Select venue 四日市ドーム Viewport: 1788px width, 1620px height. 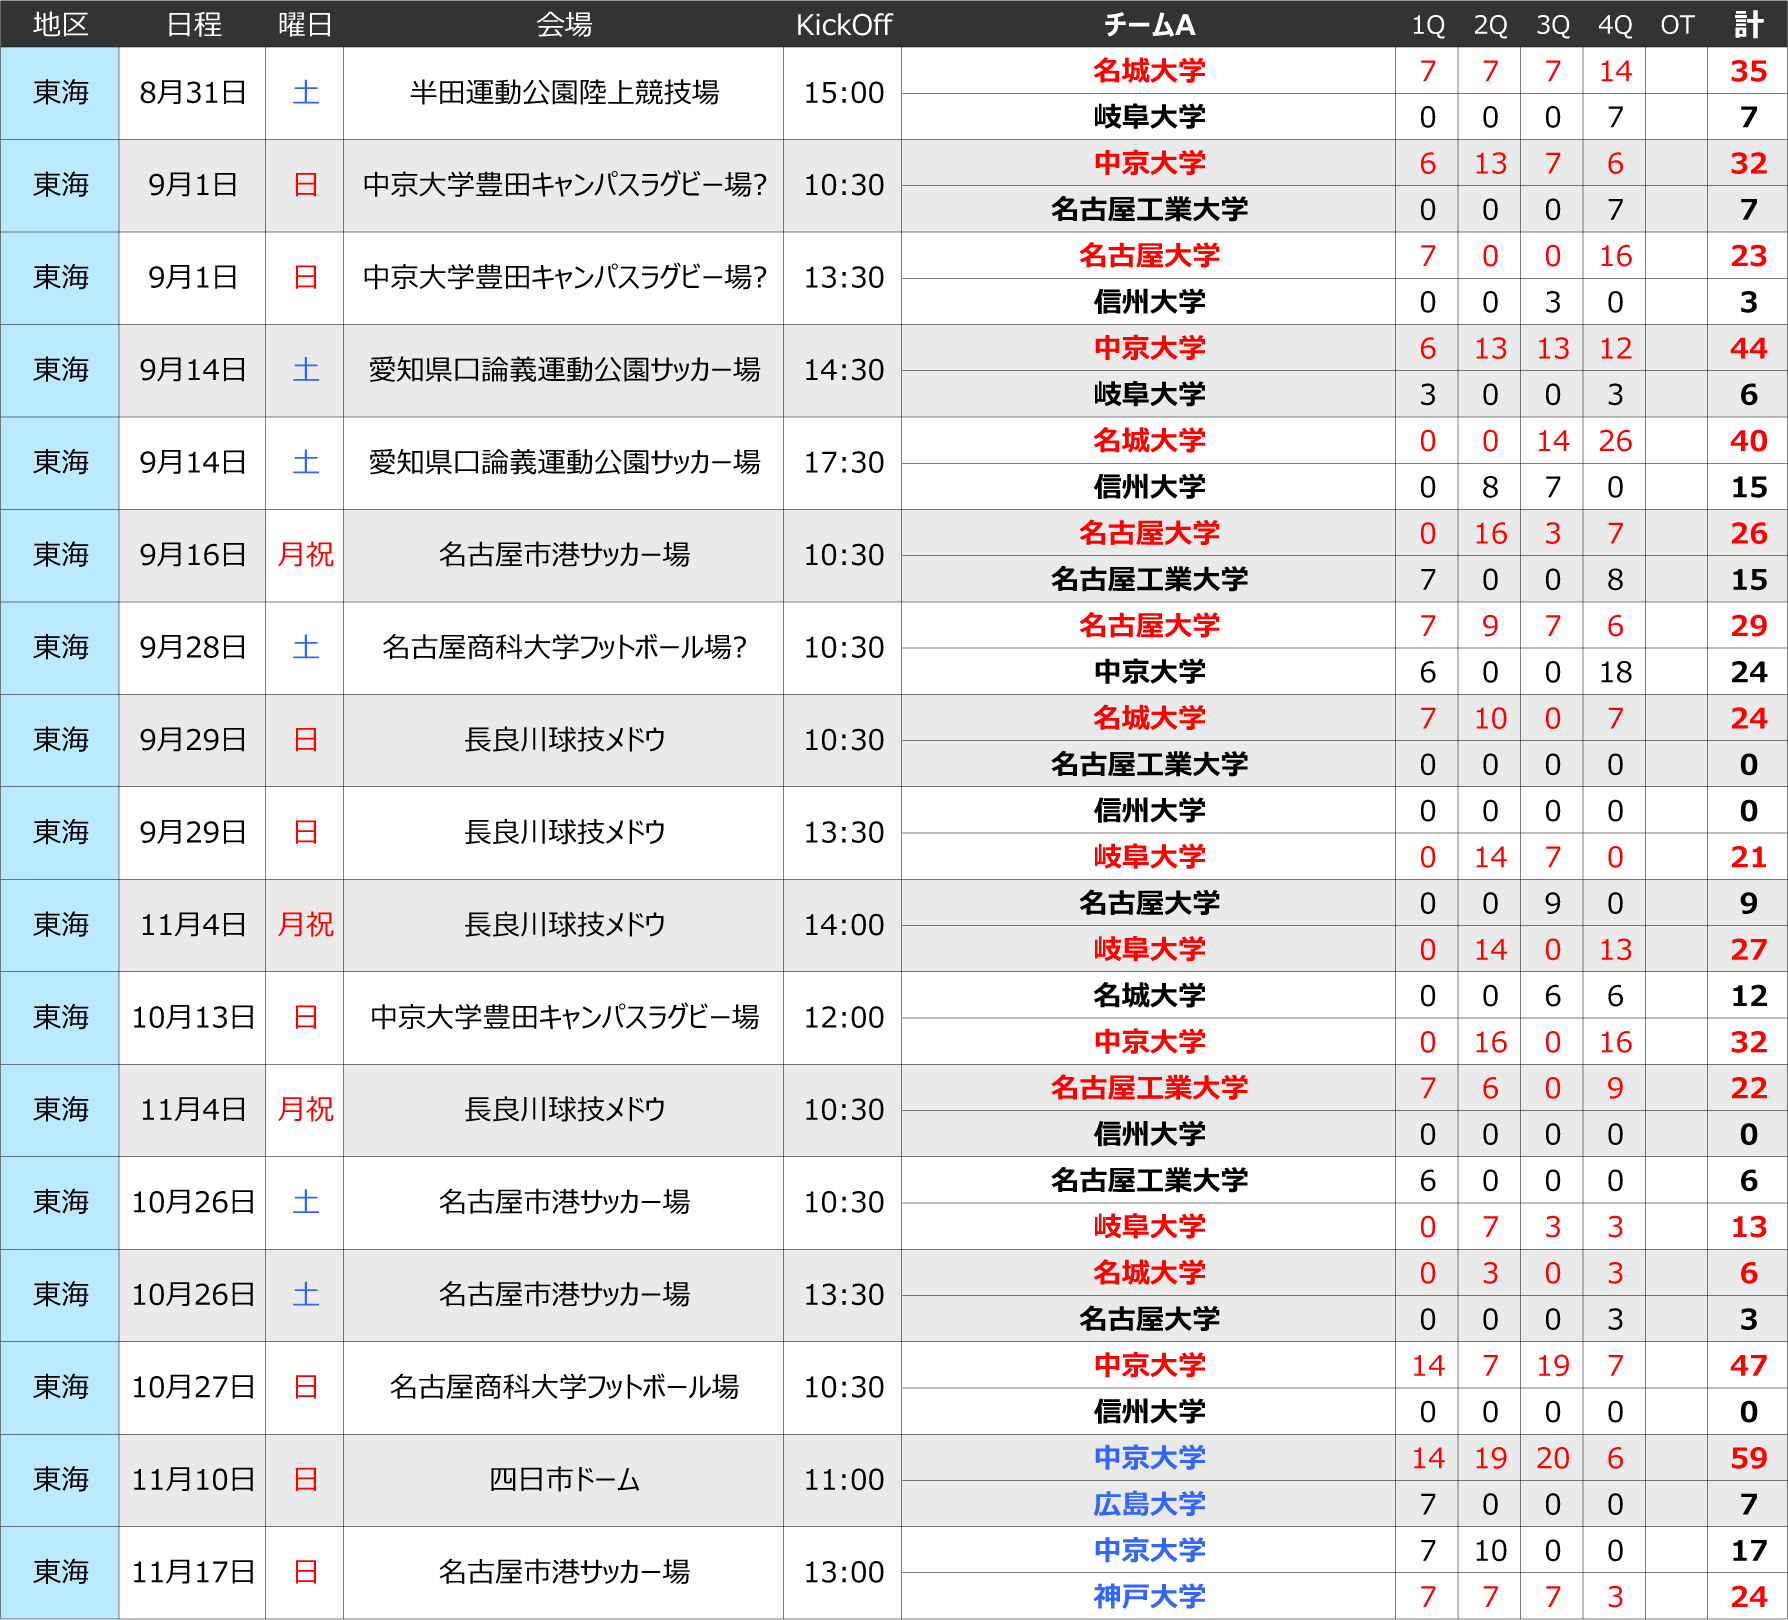click(x=564, y=1480)
